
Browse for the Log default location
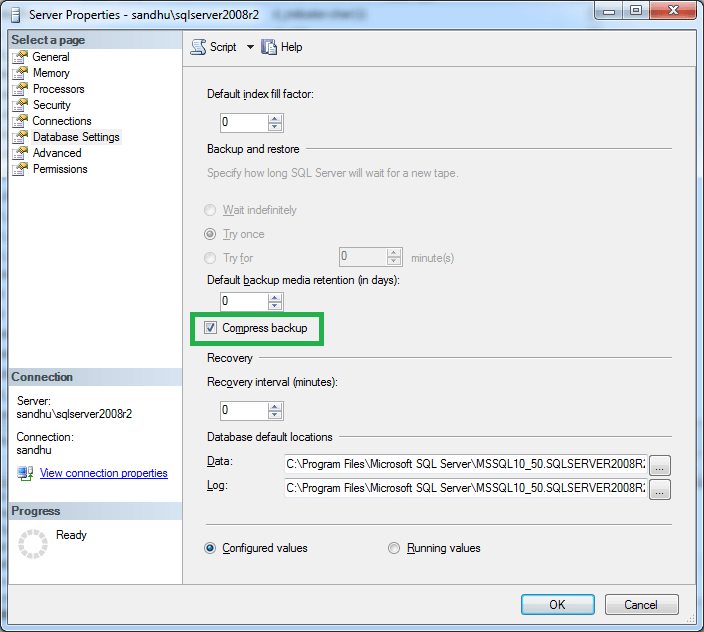tap(660, 489)
